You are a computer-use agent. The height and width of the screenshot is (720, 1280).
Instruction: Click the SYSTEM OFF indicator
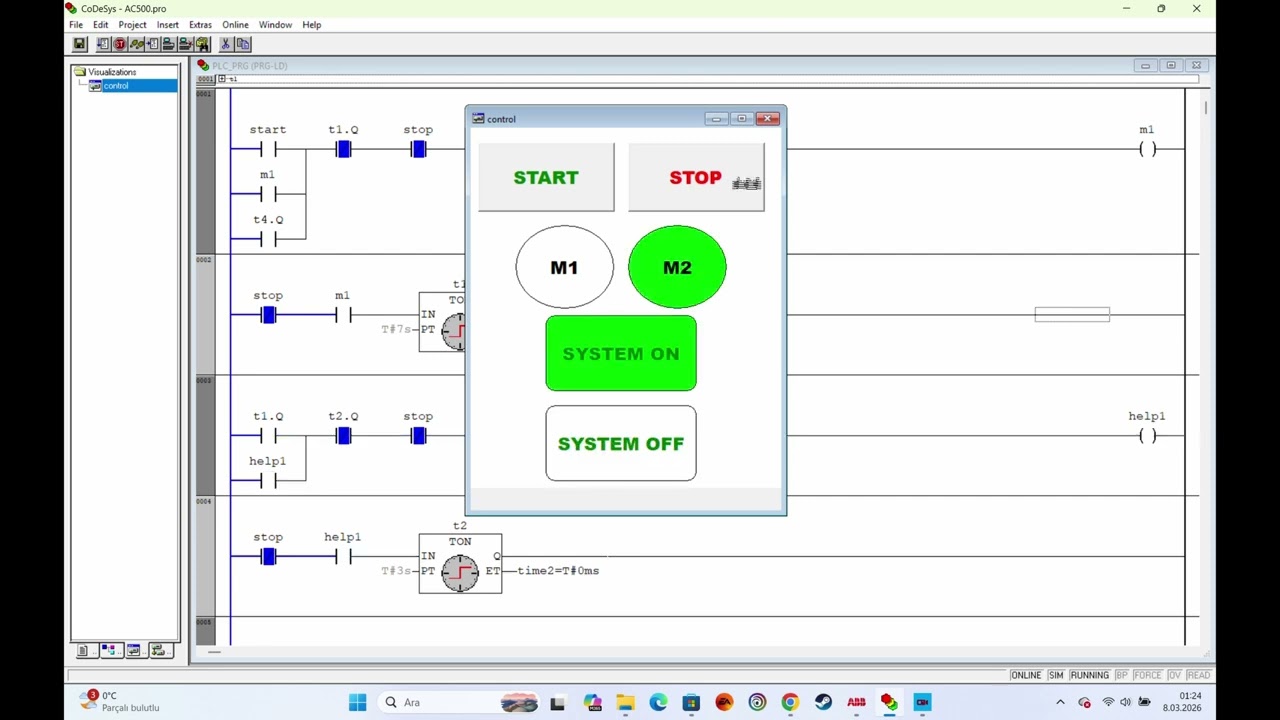coord(621,443)
